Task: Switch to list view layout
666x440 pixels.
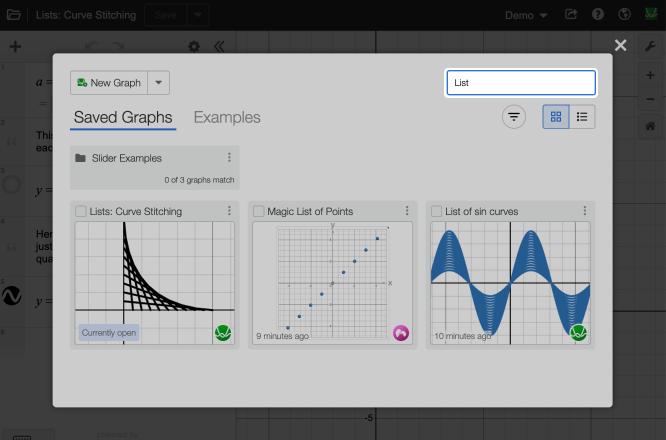Action: (x=582, y=117)
